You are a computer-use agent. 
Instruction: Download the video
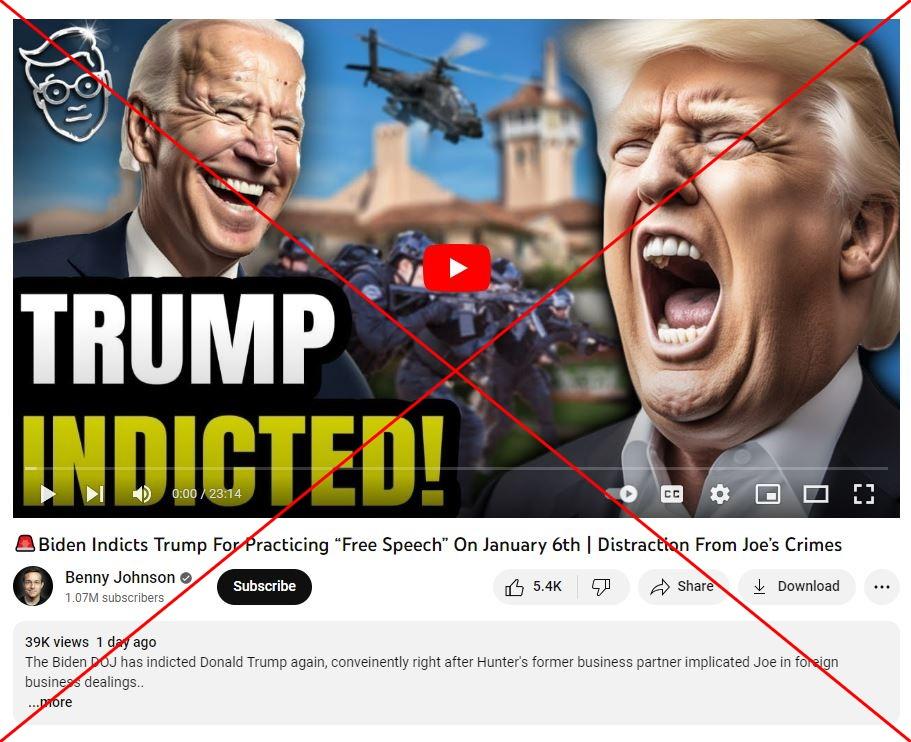pos(797,587)
